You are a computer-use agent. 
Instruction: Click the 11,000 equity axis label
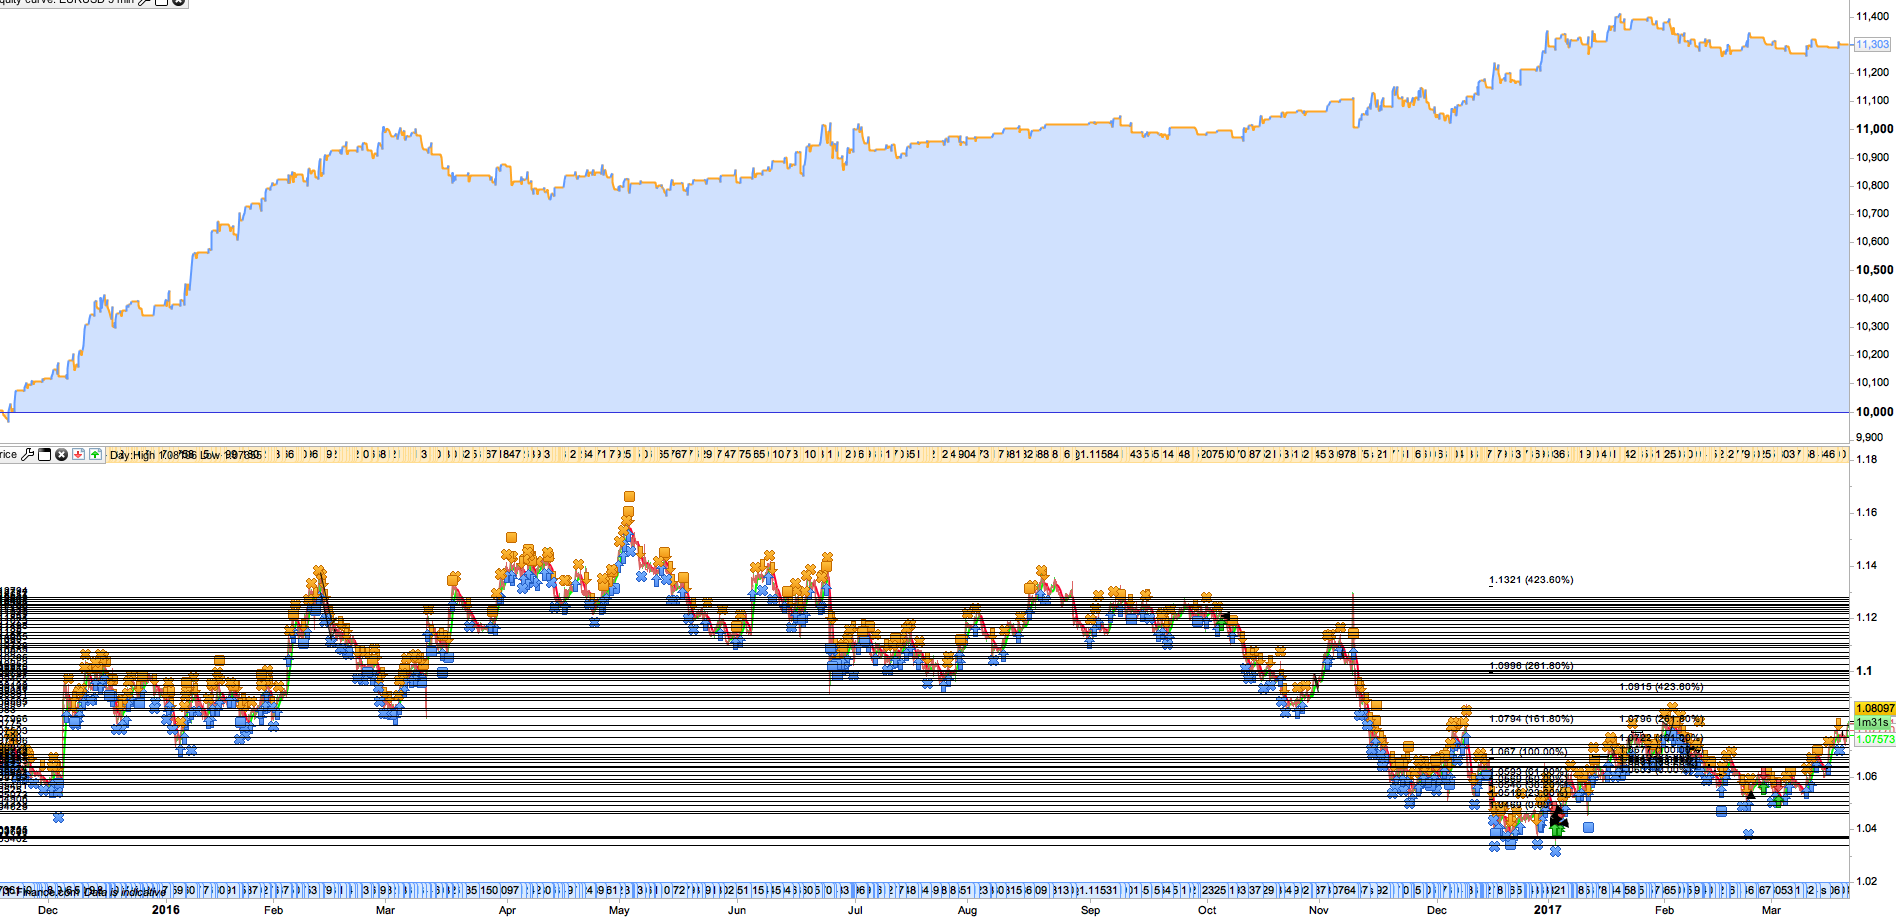(1874, 129)
